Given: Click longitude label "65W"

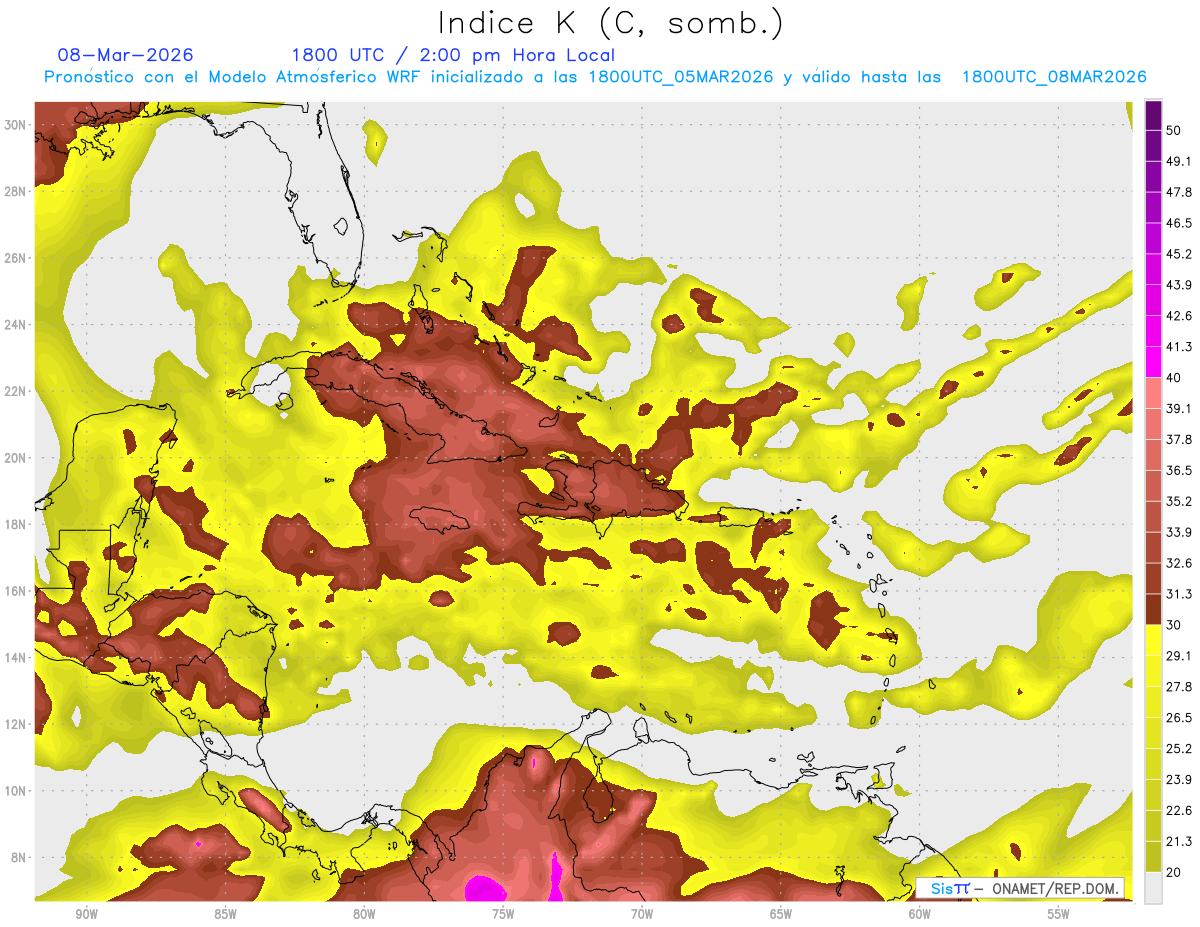Looking at the screenshot, I should pos(781,915).
